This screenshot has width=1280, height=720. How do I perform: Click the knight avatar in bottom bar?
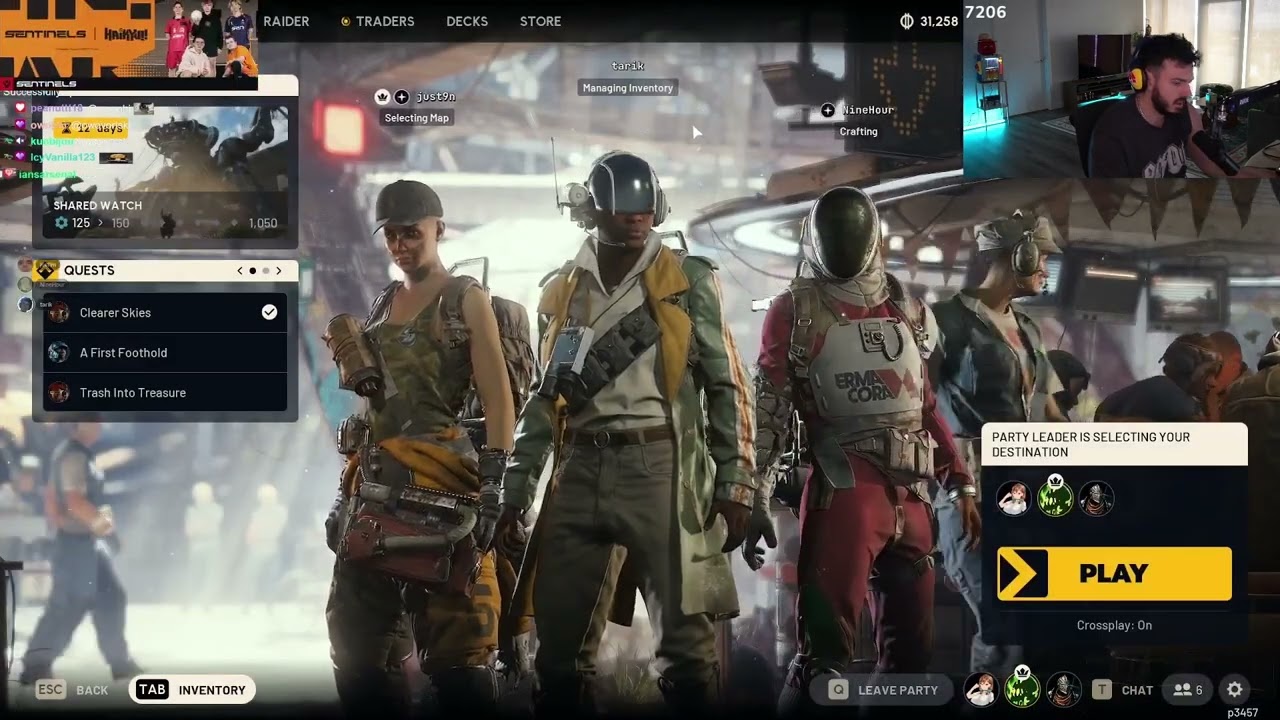click(x=1063, y=690)
